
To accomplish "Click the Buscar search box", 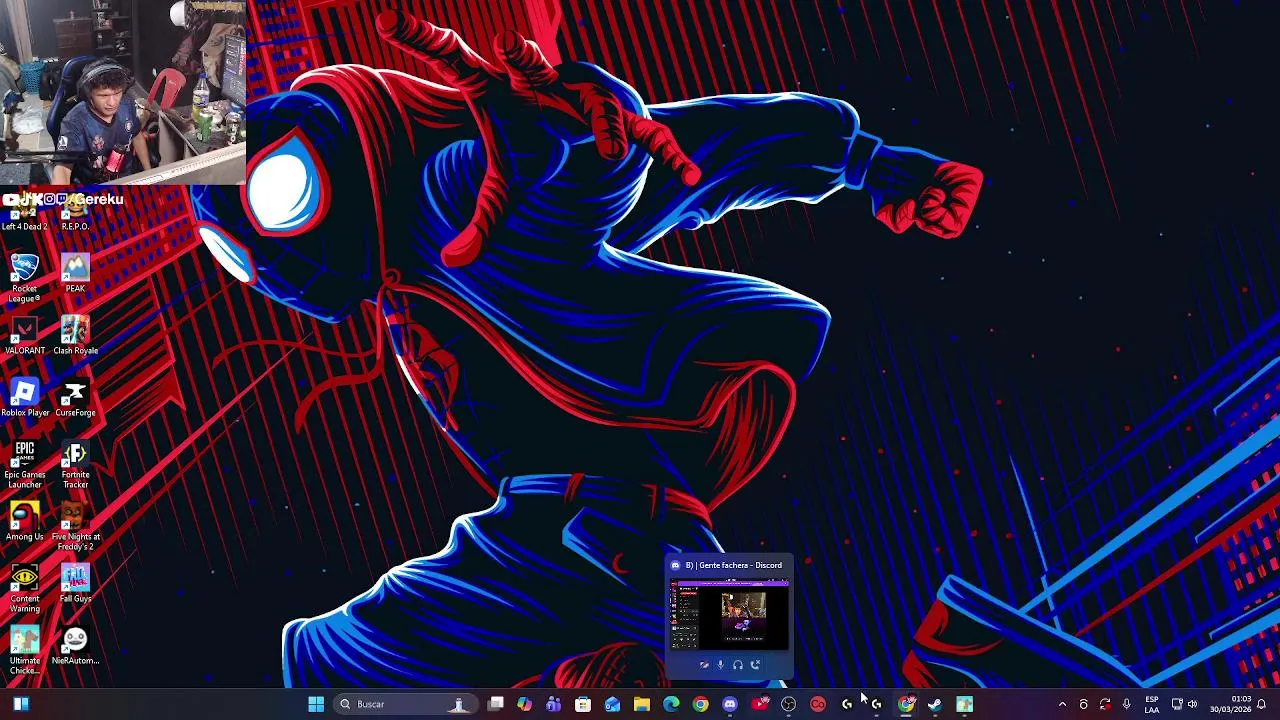I will coord(408,704).
